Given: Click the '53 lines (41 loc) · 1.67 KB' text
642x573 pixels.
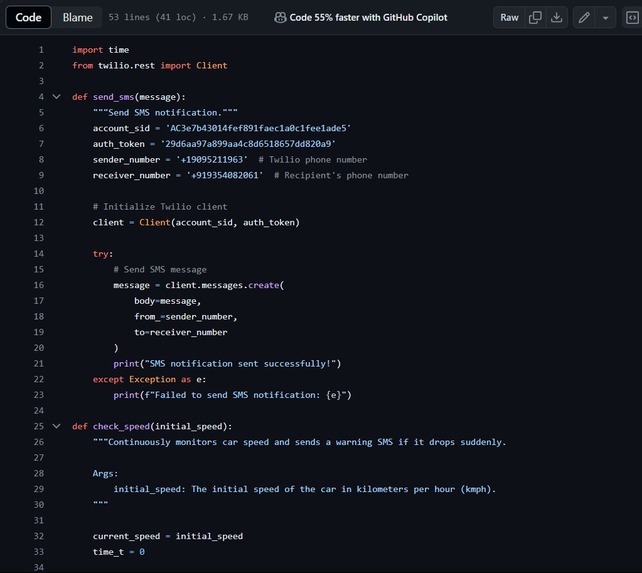Looking at the screenshot, I should pyautogui.click(x=178, y=17).
